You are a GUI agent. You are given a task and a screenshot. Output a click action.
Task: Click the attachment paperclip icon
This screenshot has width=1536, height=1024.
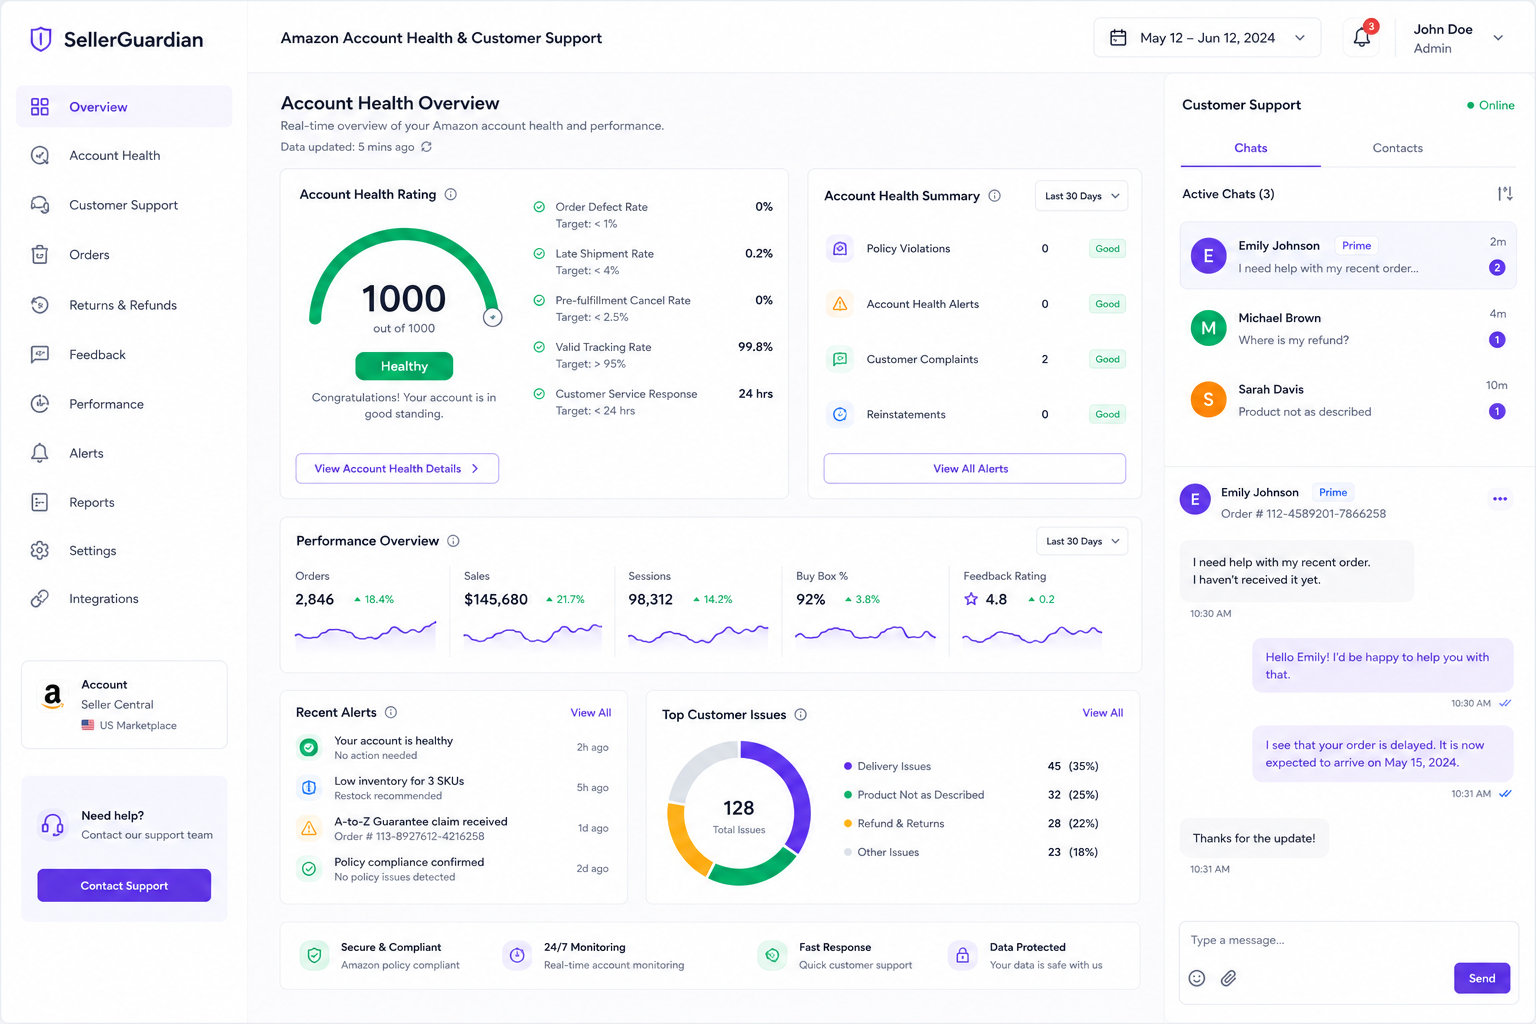pos(1229,978)
